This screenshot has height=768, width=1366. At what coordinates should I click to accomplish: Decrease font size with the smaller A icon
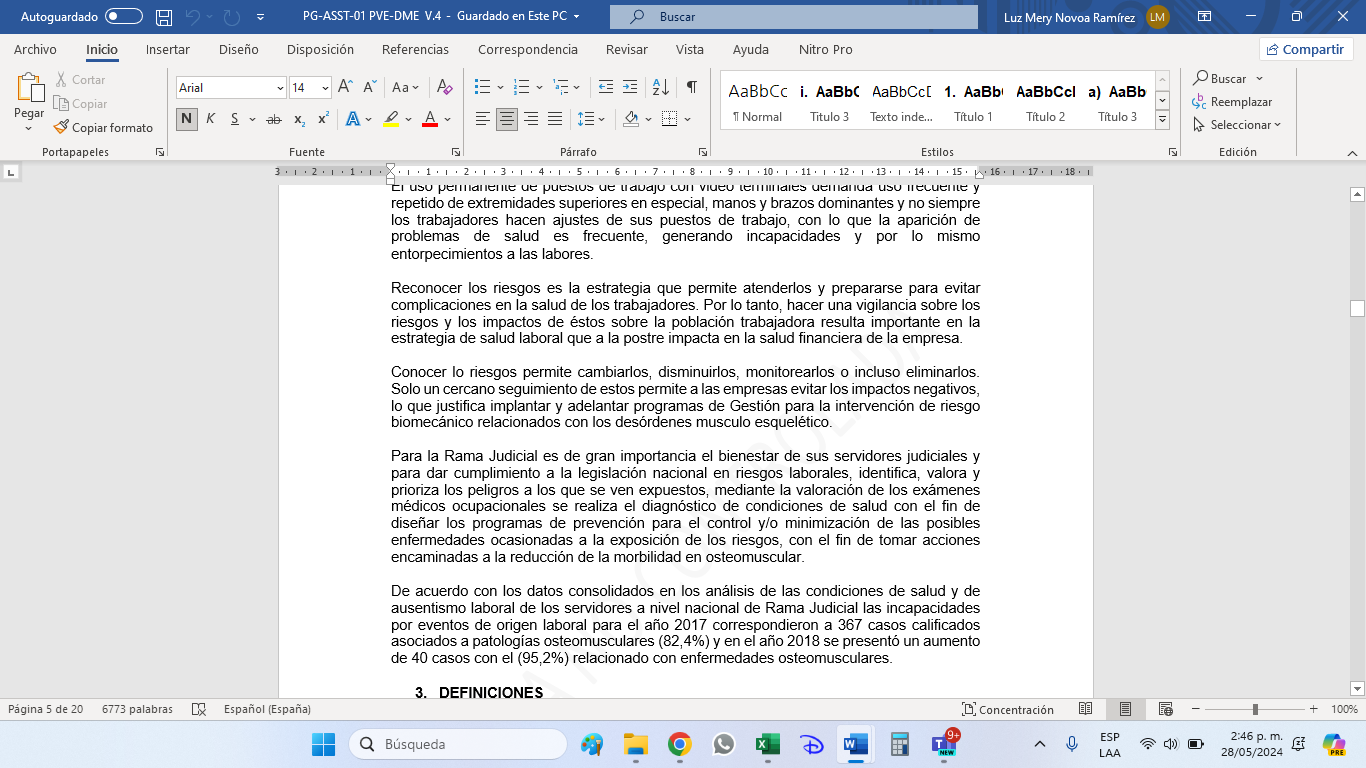click(x=369, y=87)
